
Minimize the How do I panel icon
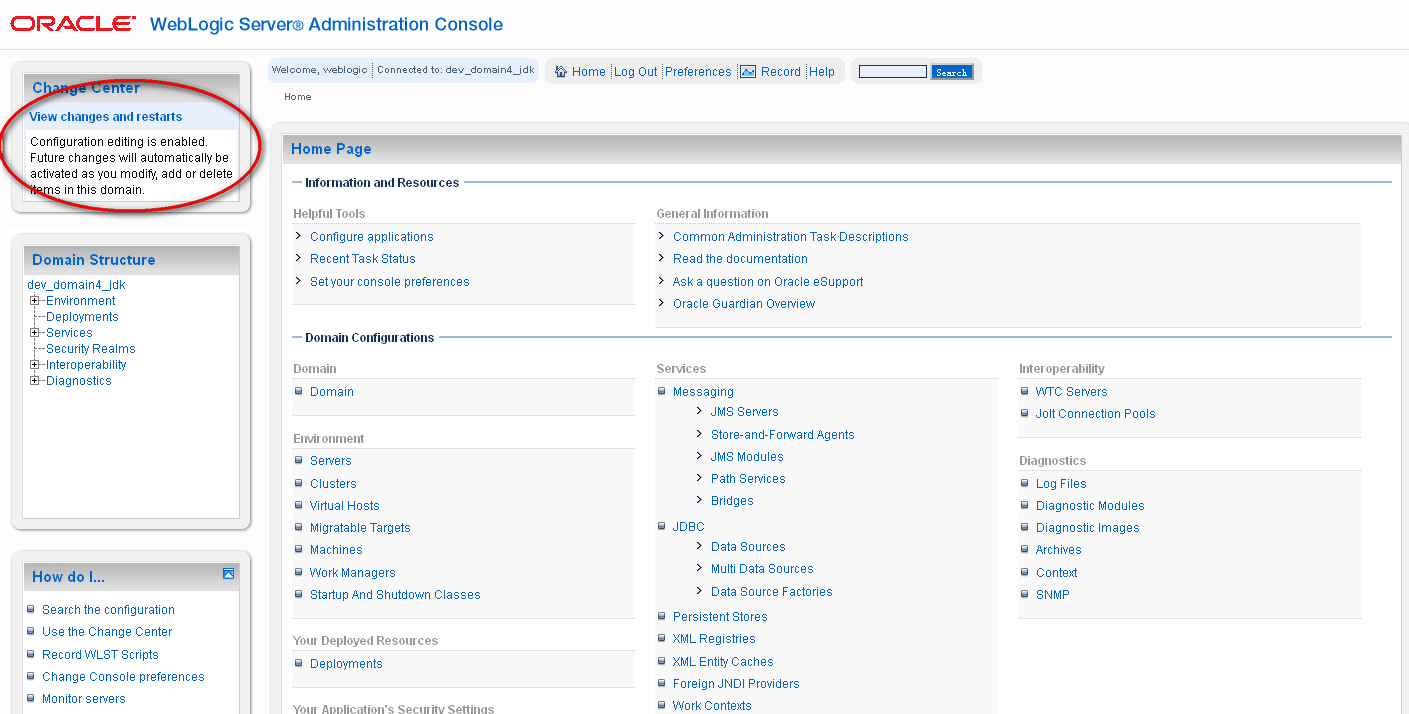[229, 574]
